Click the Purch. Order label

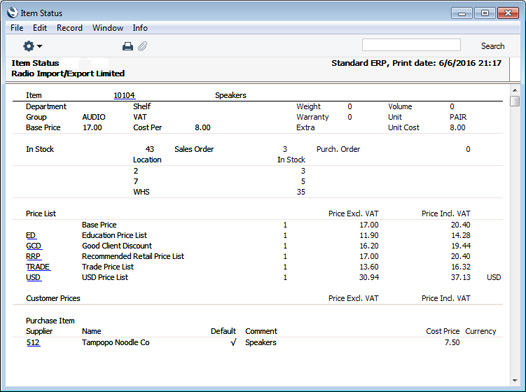338,149
